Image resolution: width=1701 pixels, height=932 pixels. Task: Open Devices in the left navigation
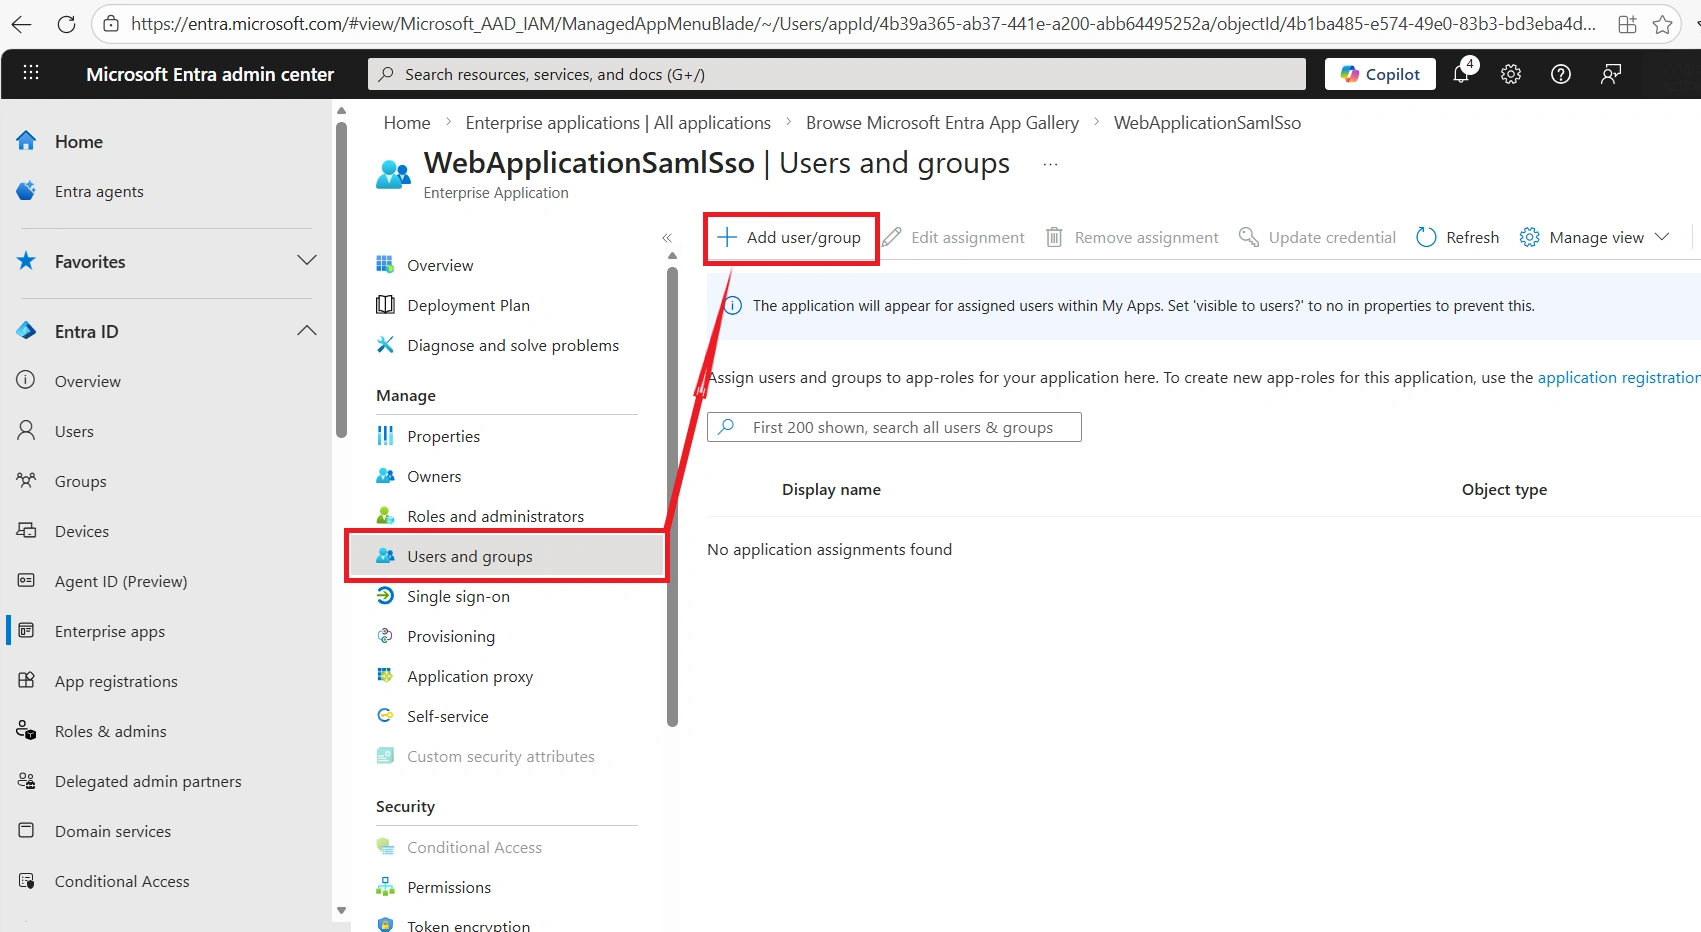pyautogui.click(x=82, y=531)
